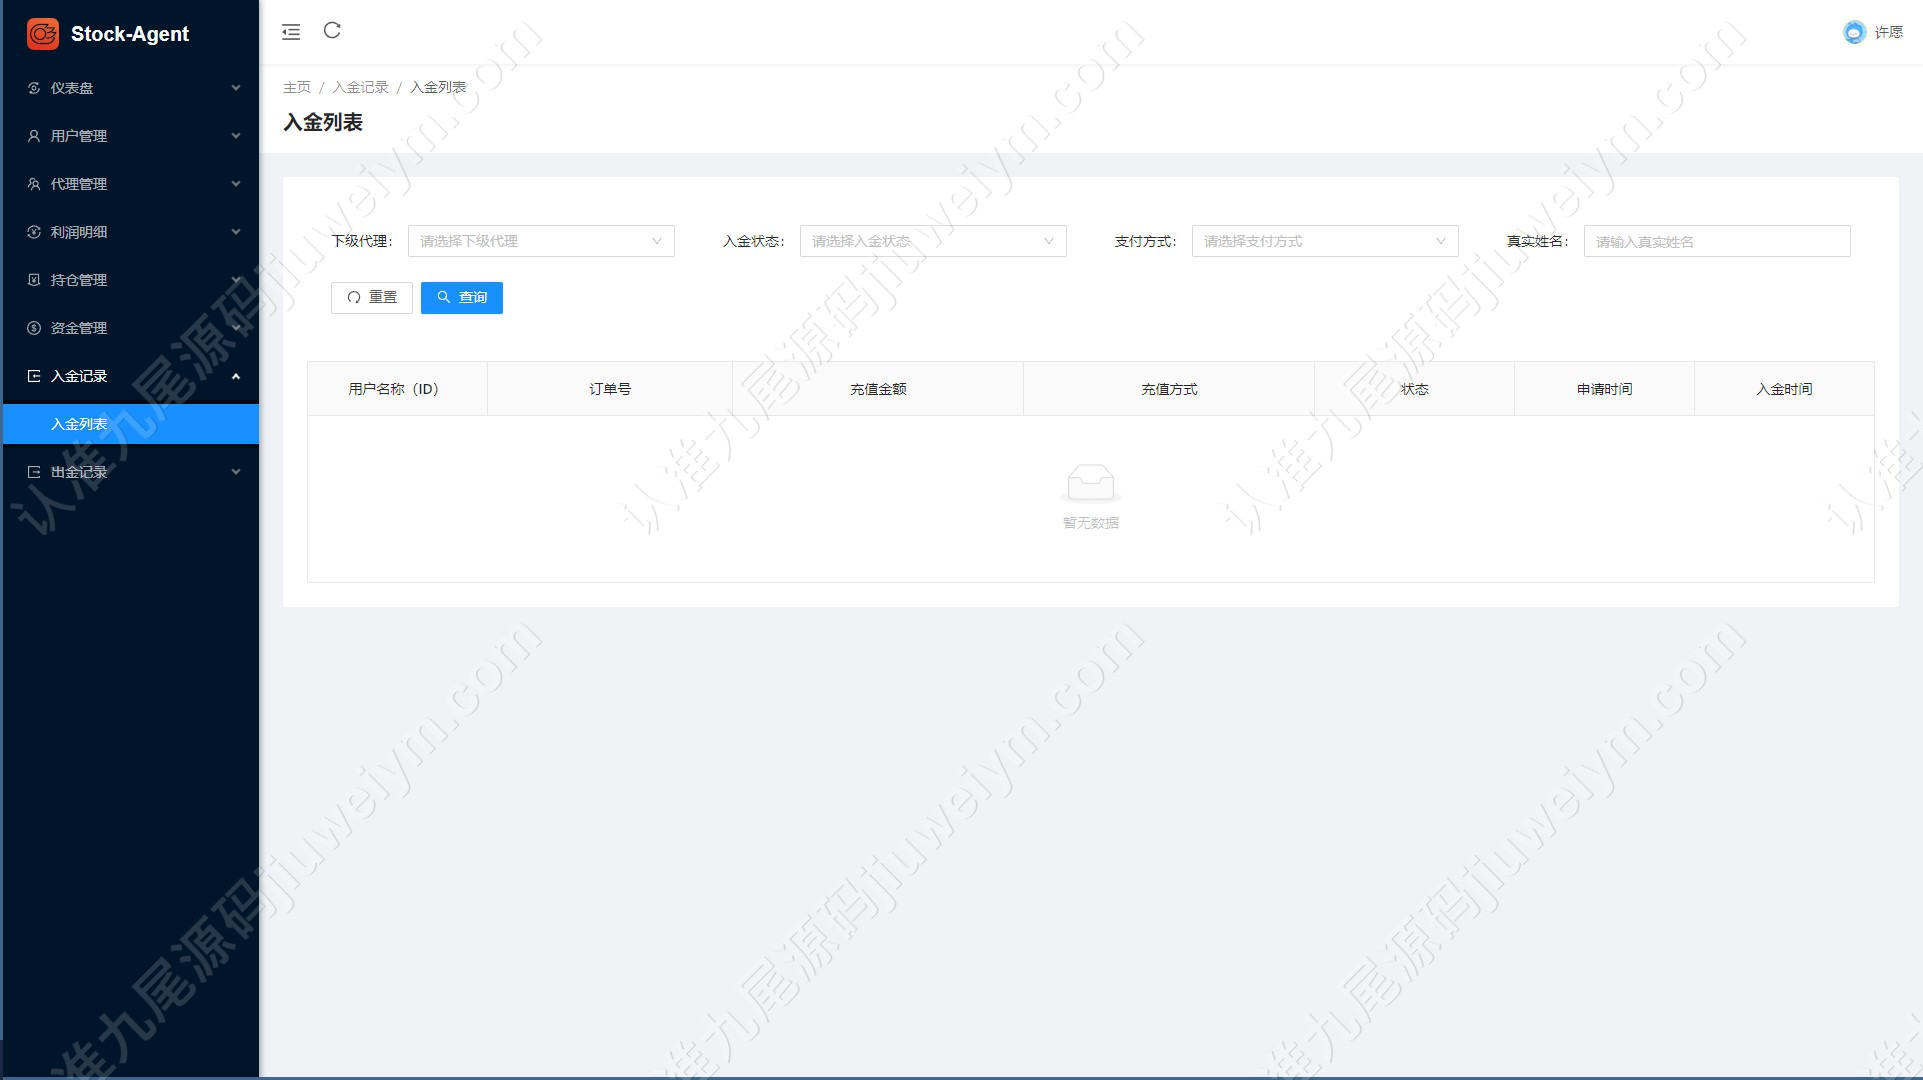Viewport: 1923px width, 1080px height.
Task: Open the 支付方式 dropdown selector
Action: coord(1325,241)
